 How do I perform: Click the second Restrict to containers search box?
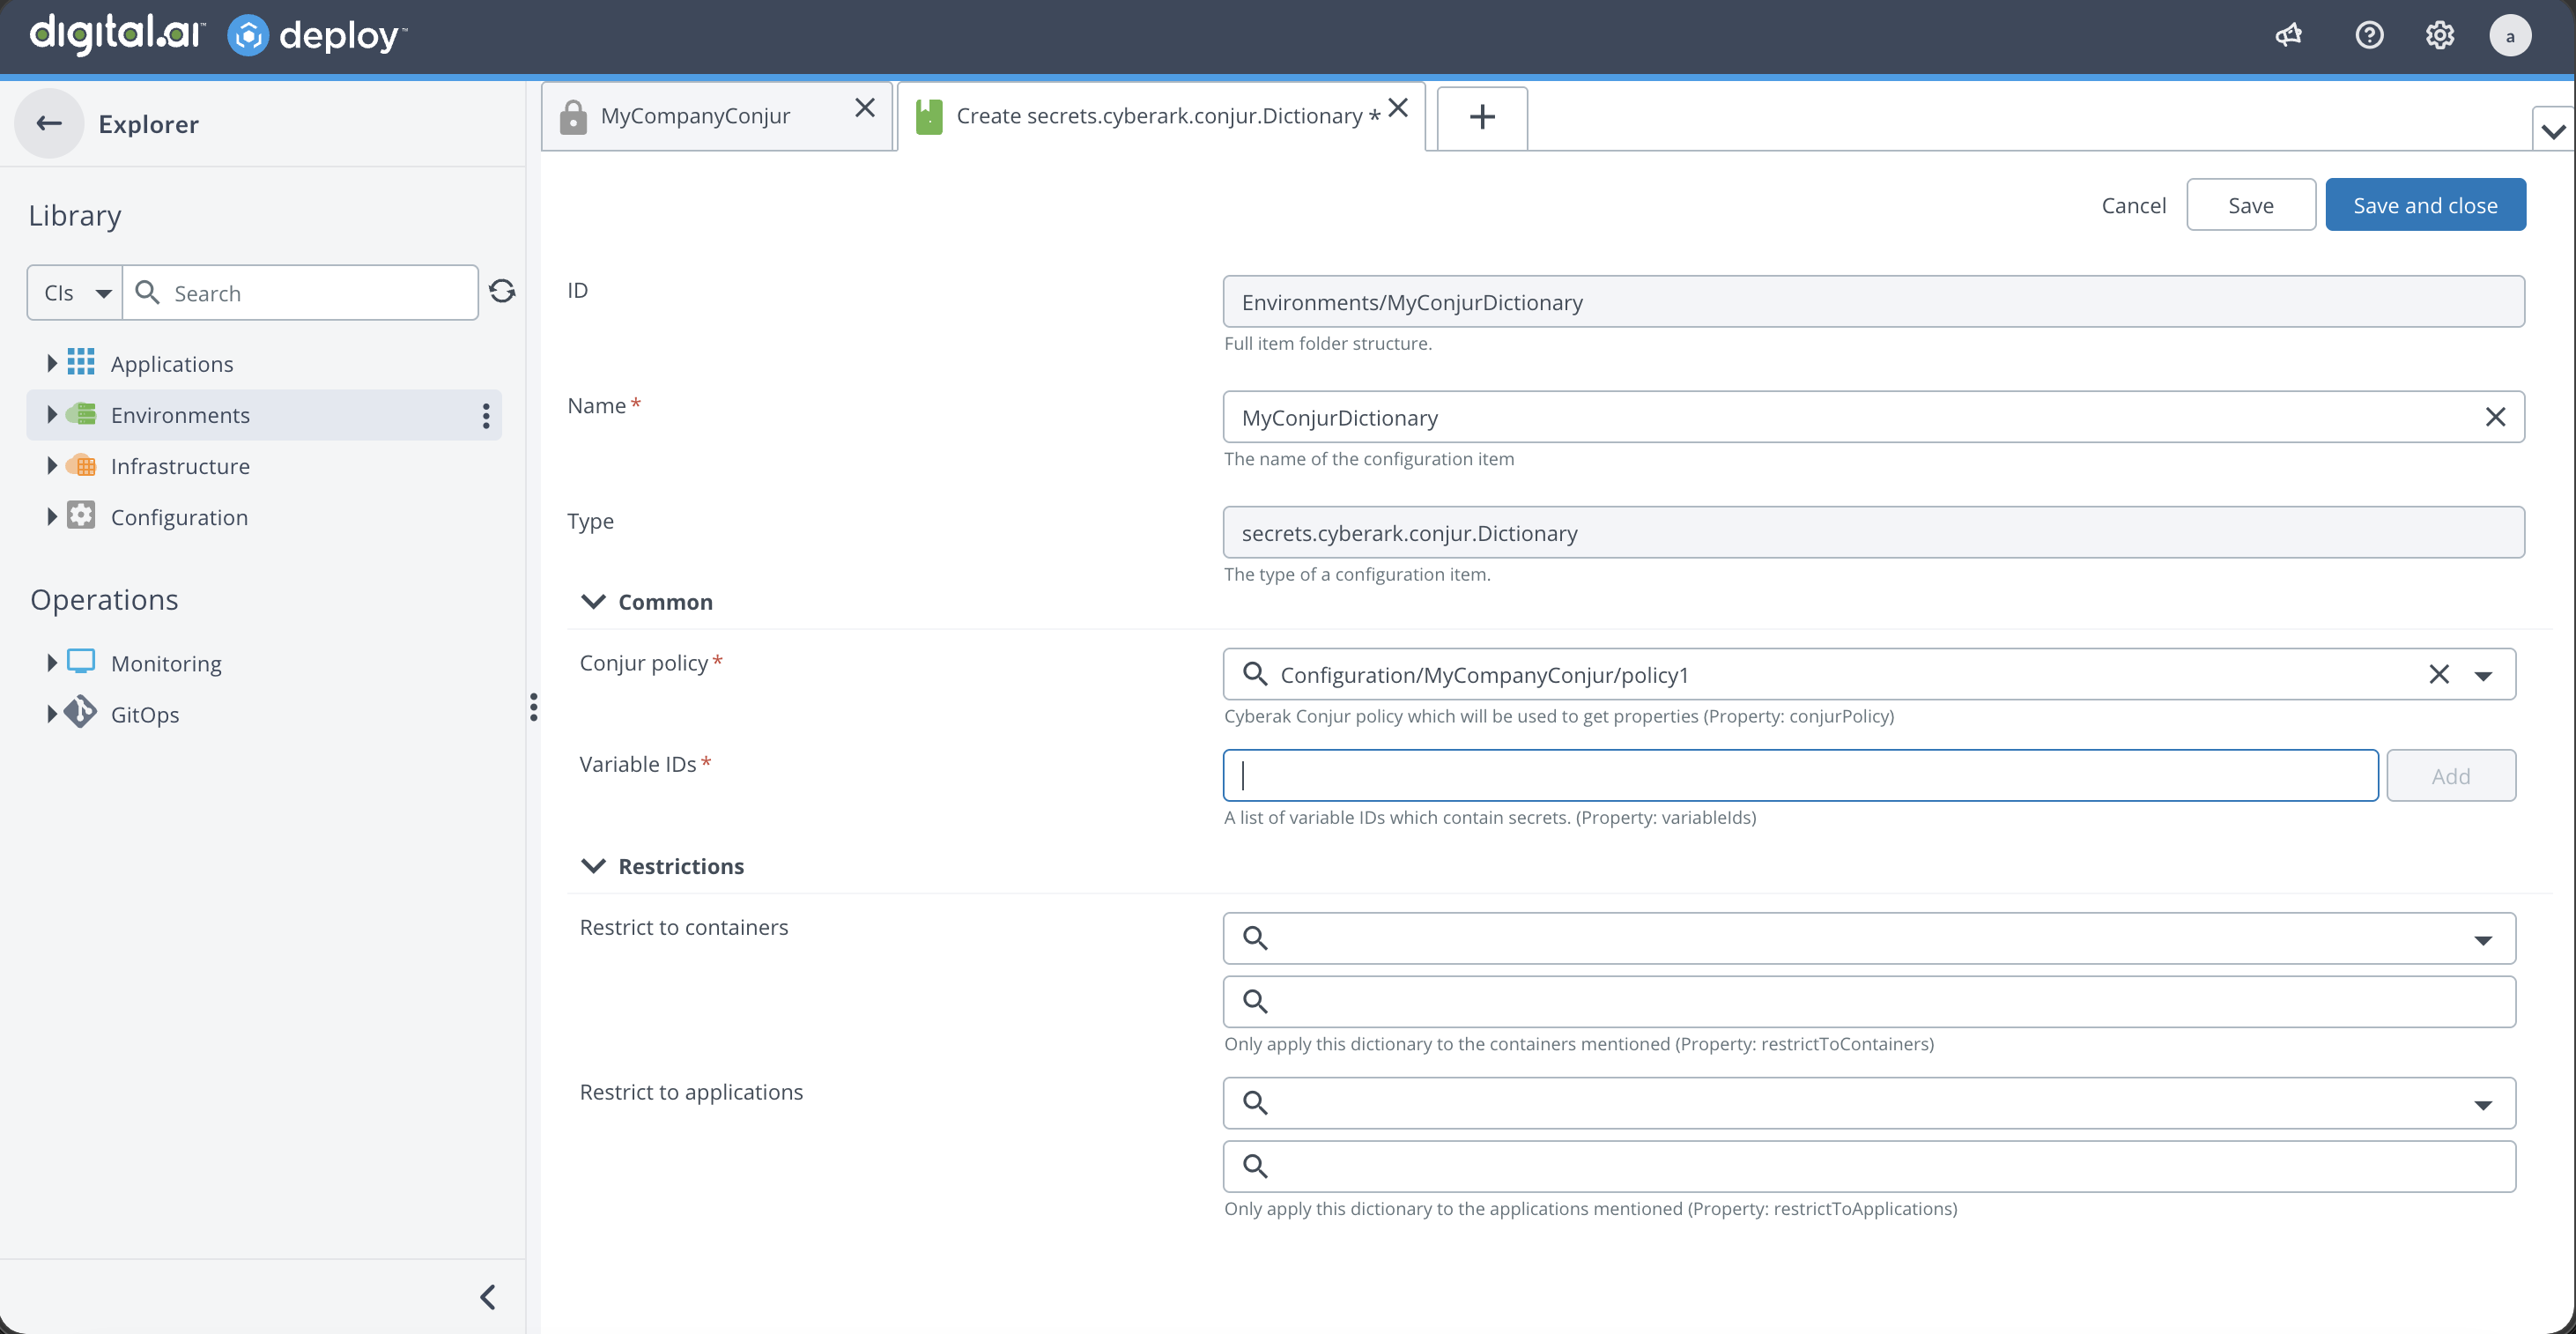point(1869,1001)
